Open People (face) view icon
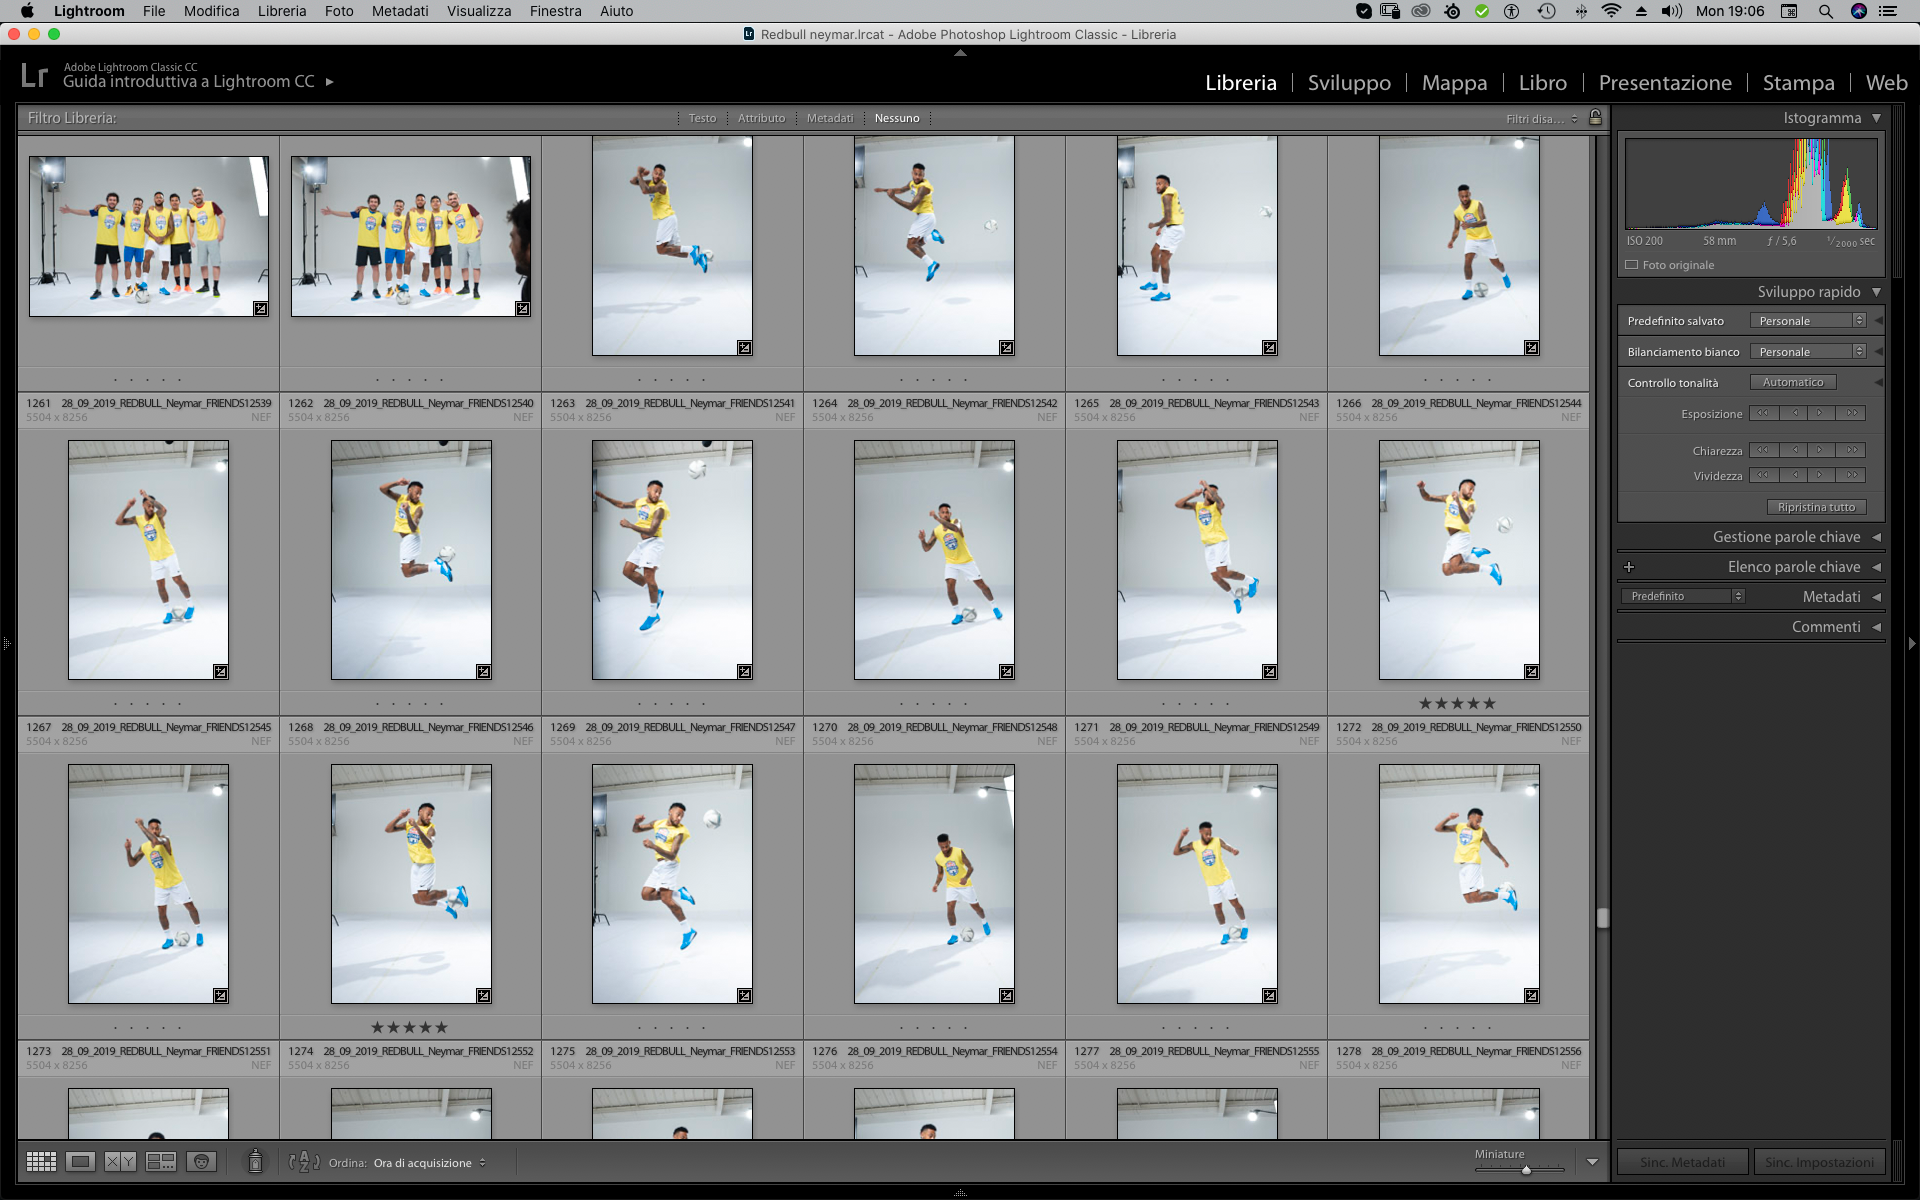The height and width of the screenshot is (1200, 1920). click(x=201, y=1161)
